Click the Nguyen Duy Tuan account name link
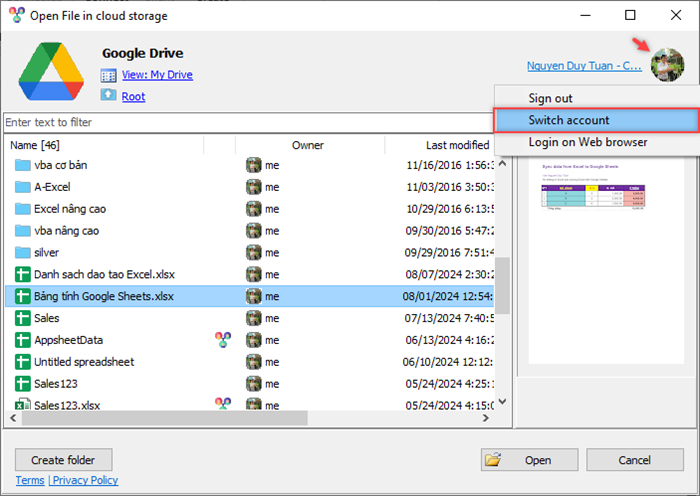 tap(584, 66)
